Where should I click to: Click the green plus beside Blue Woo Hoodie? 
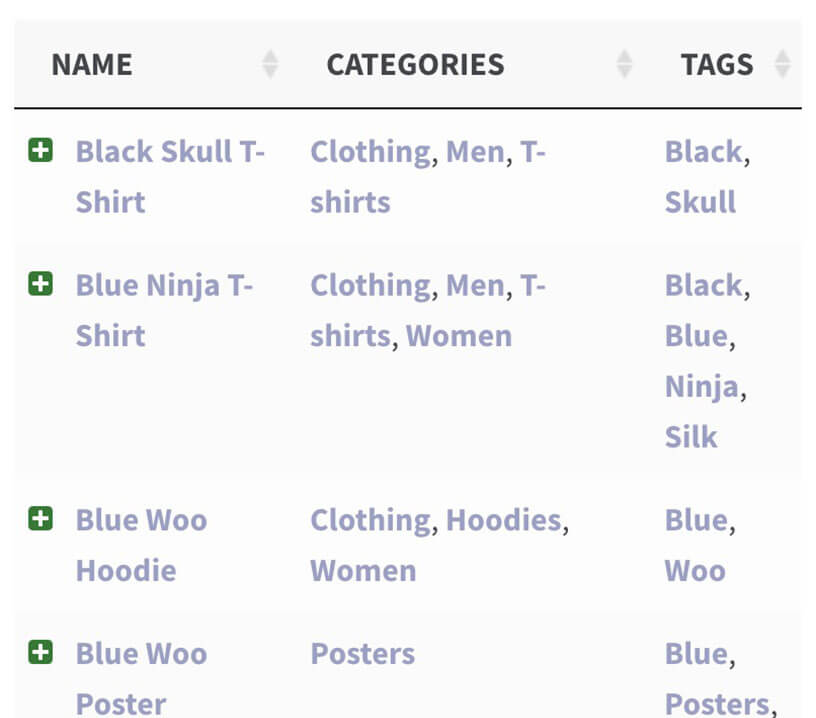pos(40,519)
